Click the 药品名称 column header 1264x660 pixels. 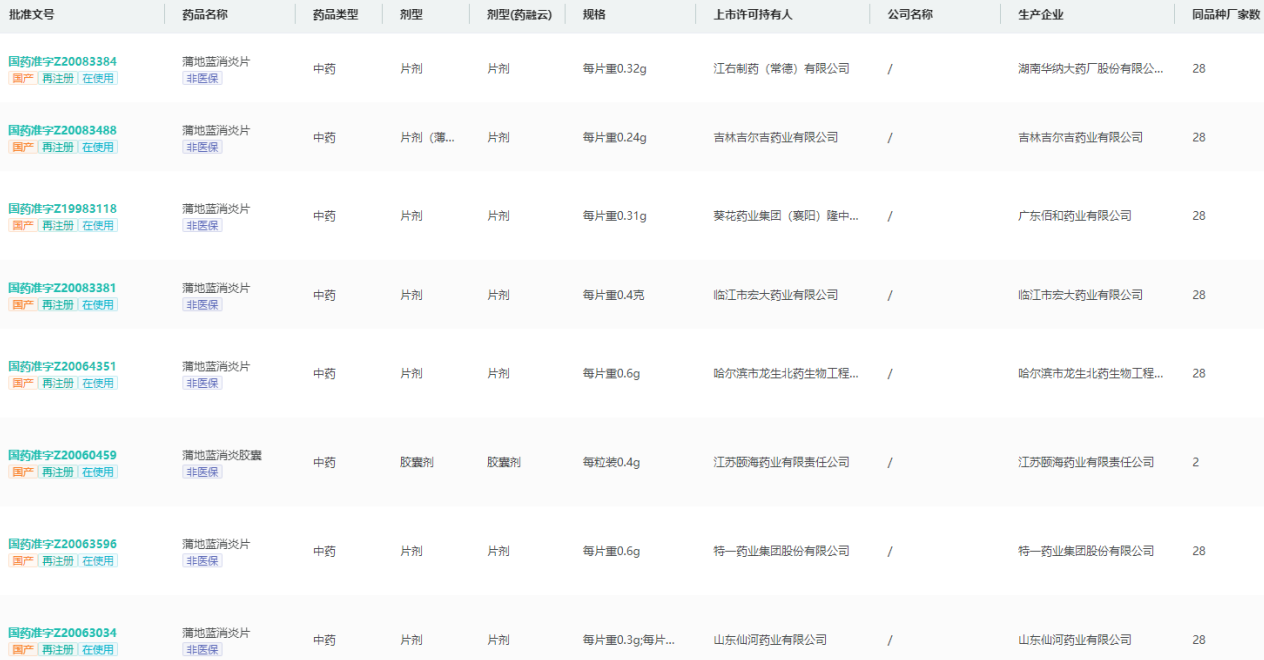(x=205, y=15)
